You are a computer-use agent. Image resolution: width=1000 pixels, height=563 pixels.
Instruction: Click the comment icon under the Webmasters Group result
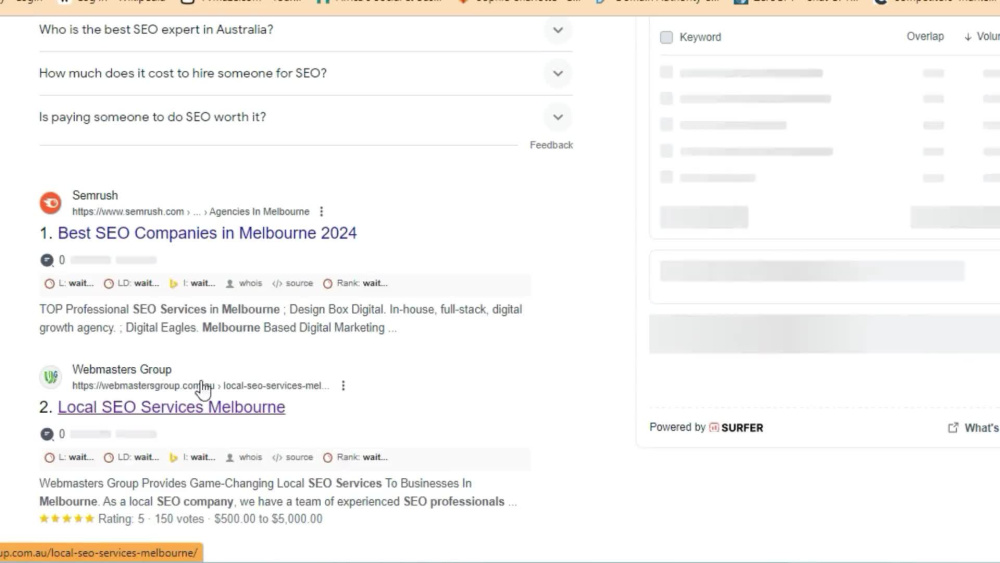click(47, 434)
